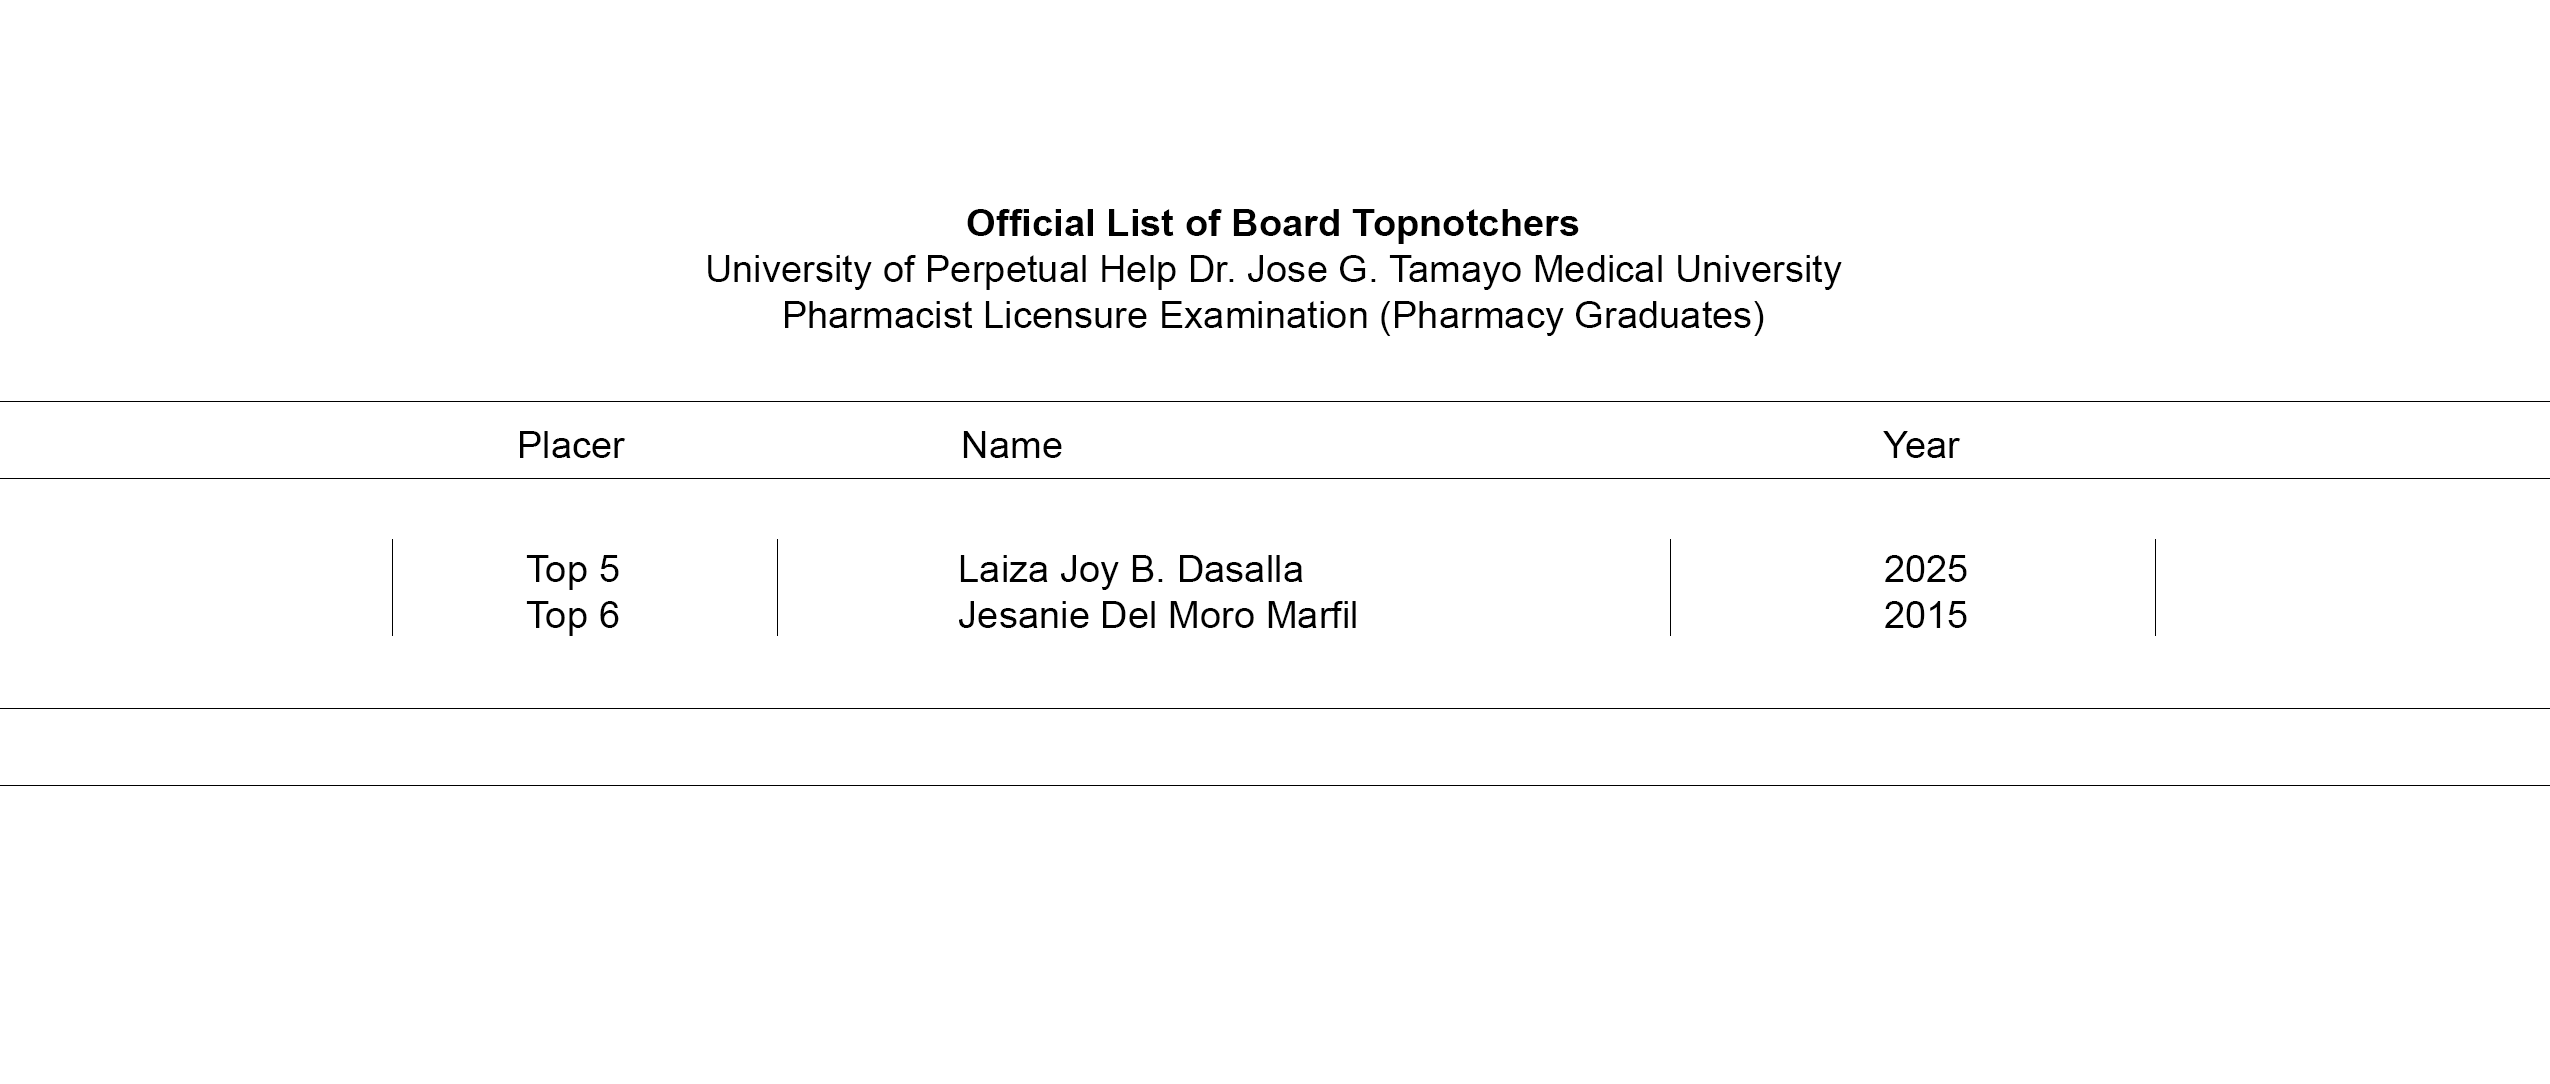2550x1084 pixels.
Task: Select the Placer column header
Action: 570,445
